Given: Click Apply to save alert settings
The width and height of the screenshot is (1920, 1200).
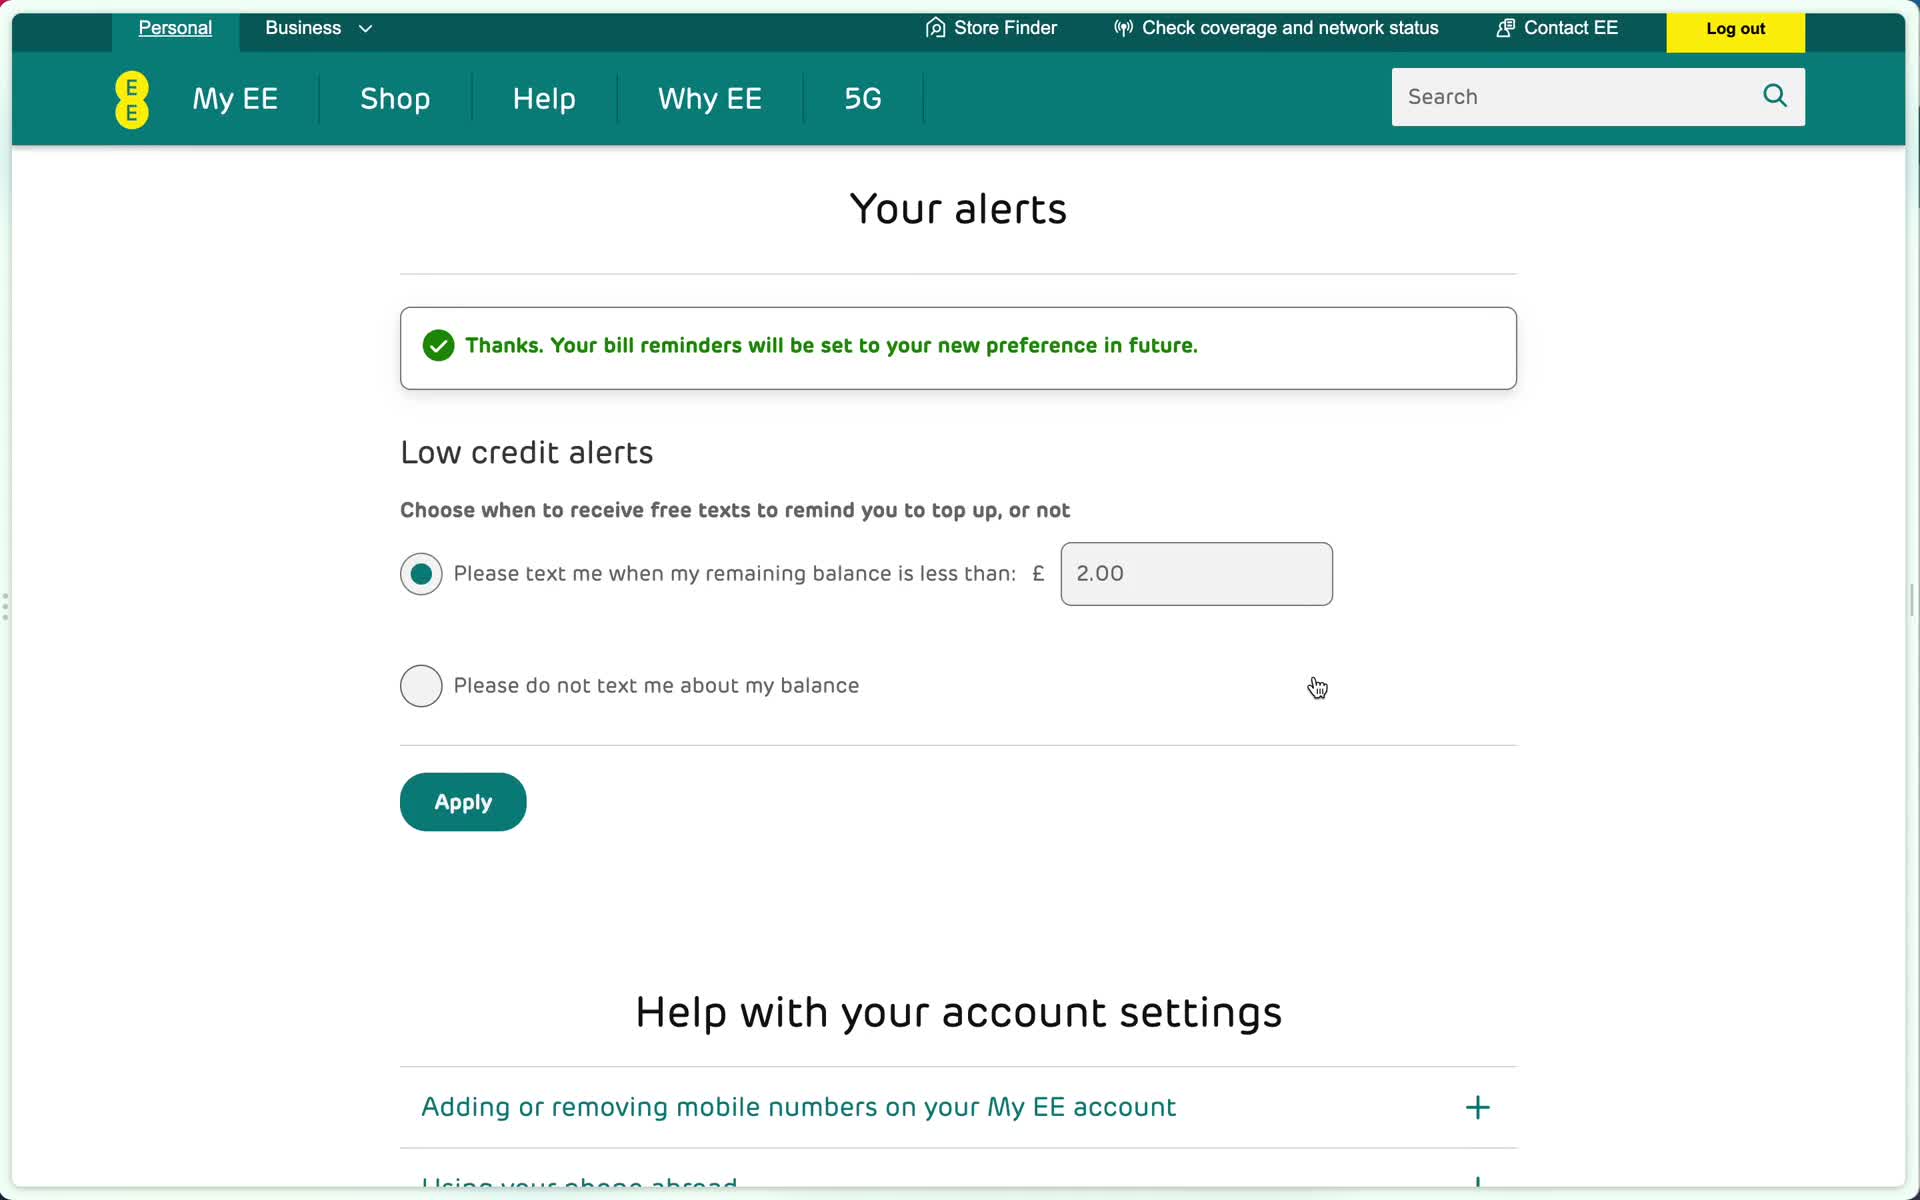Looking at the screenshot, I should 463,802.
